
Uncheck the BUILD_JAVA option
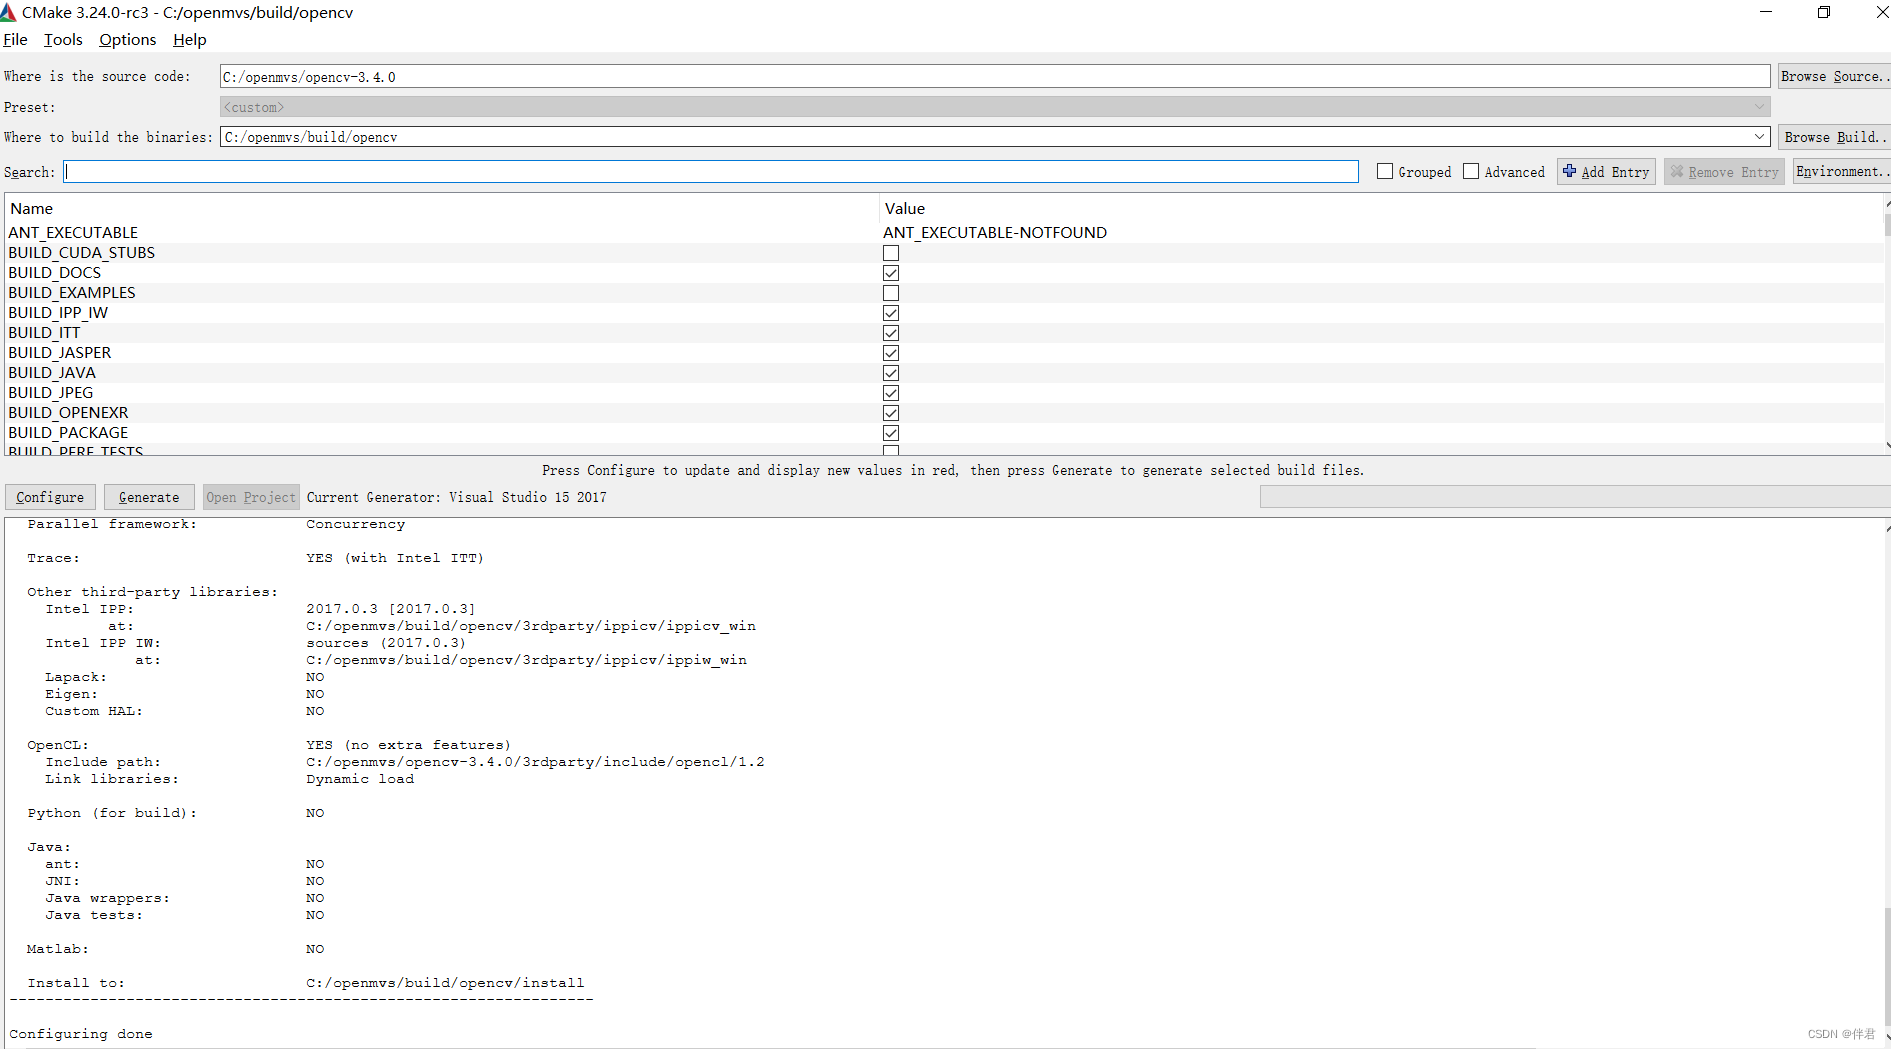891,373
